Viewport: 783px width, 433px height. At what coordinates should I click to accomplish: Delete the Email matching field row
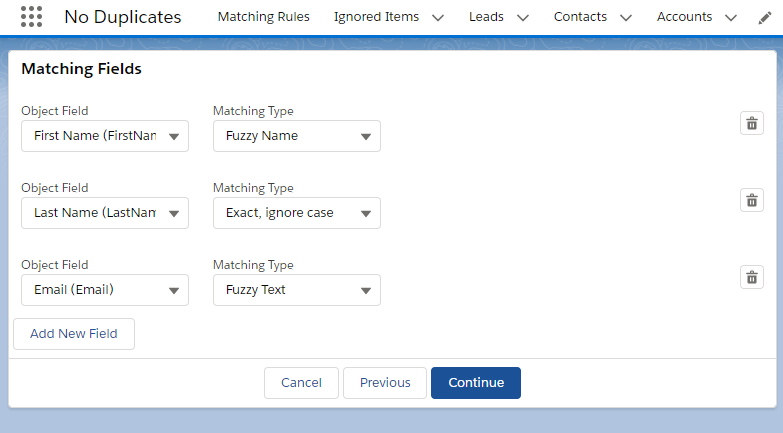pos(751,277)
